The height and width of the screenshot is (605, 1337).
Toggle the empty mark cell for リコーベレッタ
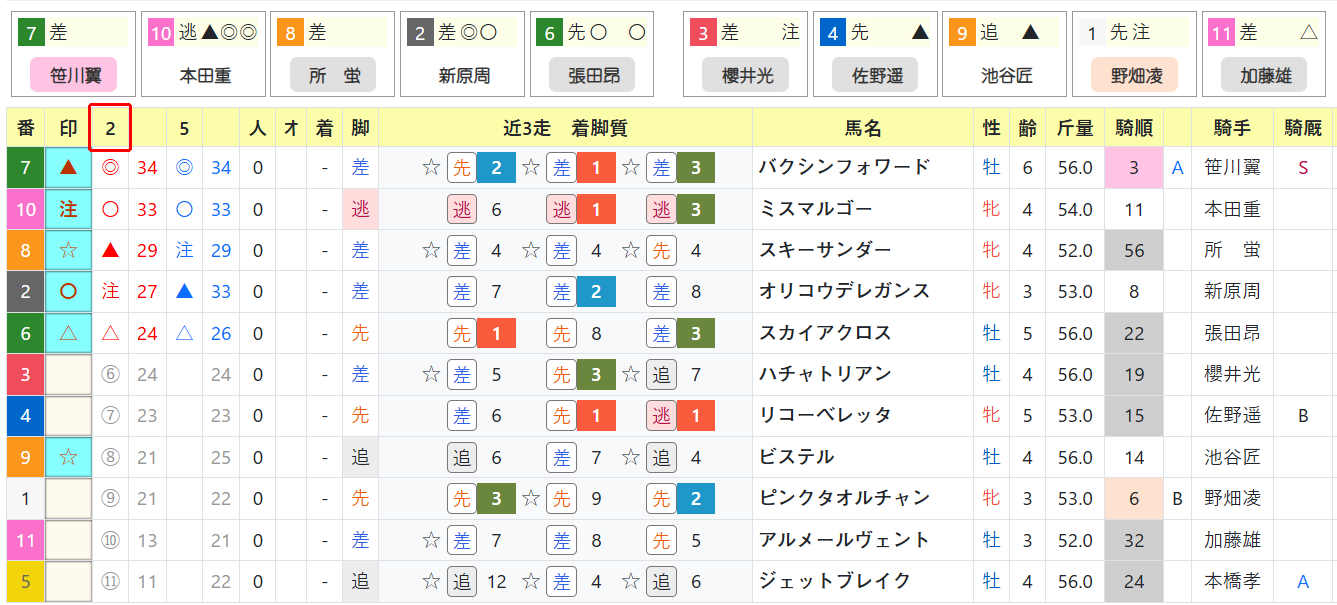pos(68,416)
